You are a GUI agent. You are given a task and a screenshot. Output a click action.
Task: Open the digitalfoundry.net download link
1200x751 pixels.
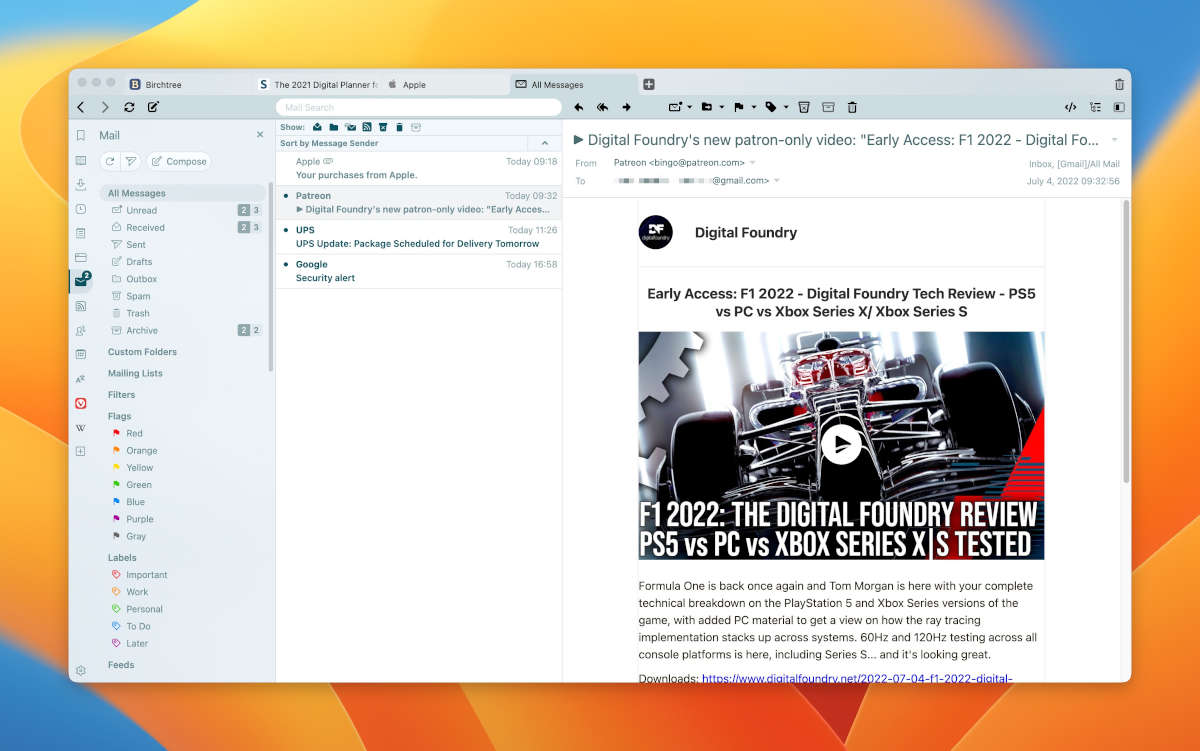click(857, 678)
